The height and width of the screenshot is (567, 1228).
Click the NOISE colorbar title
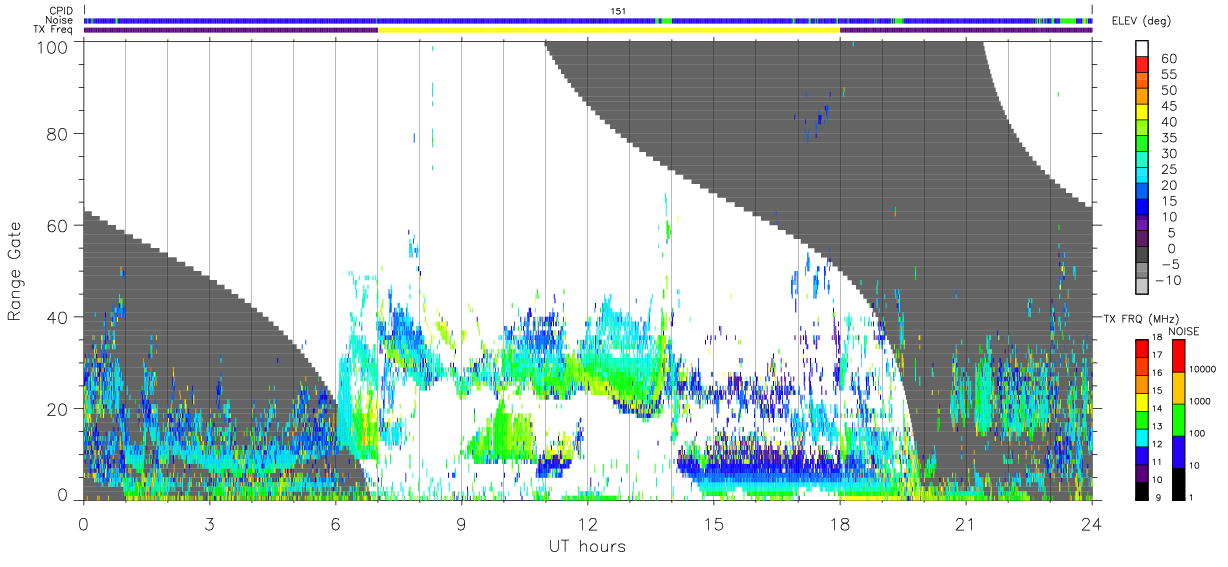(1184, 331)
